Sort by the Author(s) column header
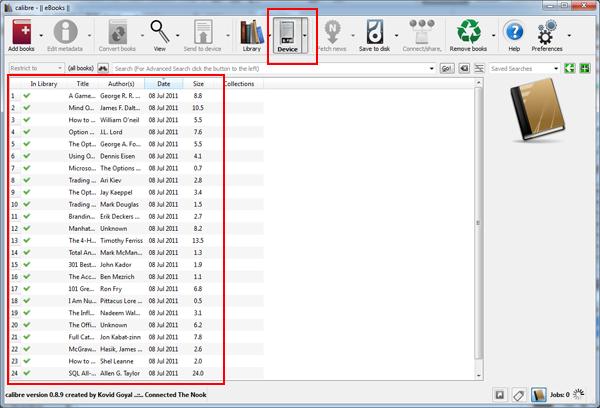Viewport: 600px width, 408px height. (x=121, y=84)
